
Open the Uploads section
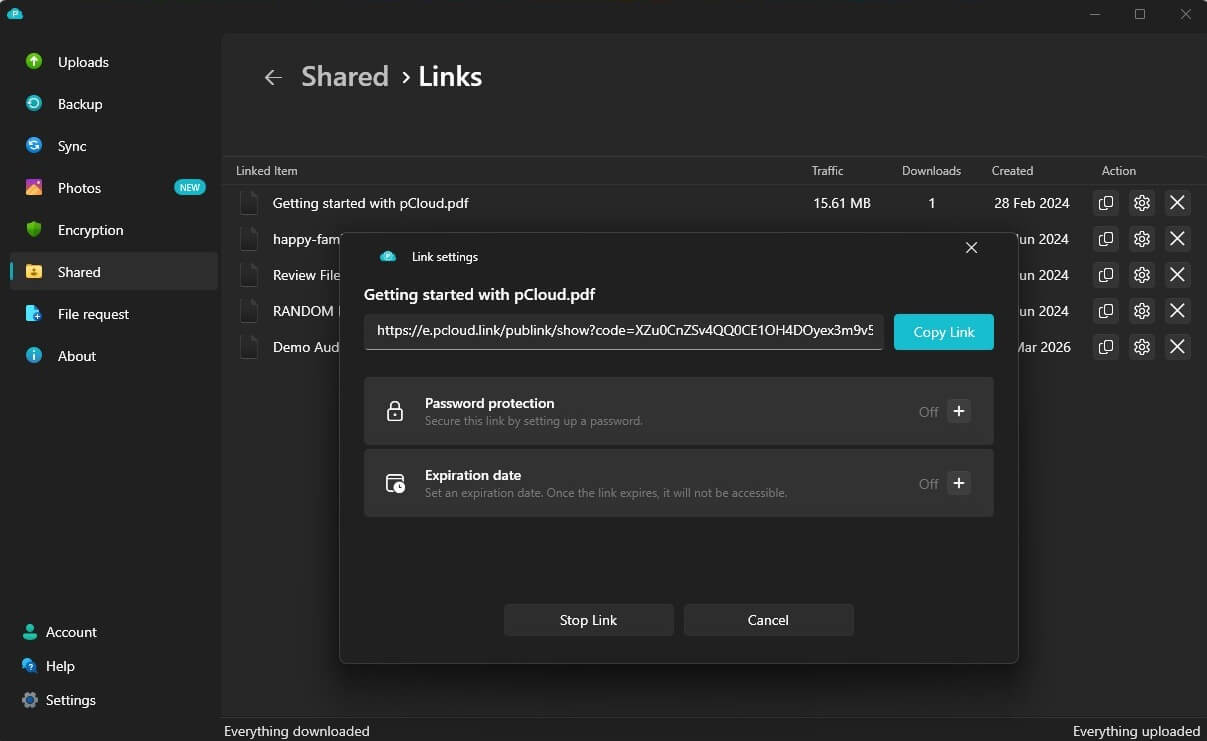pyautogui.click(x=83, y=62)
